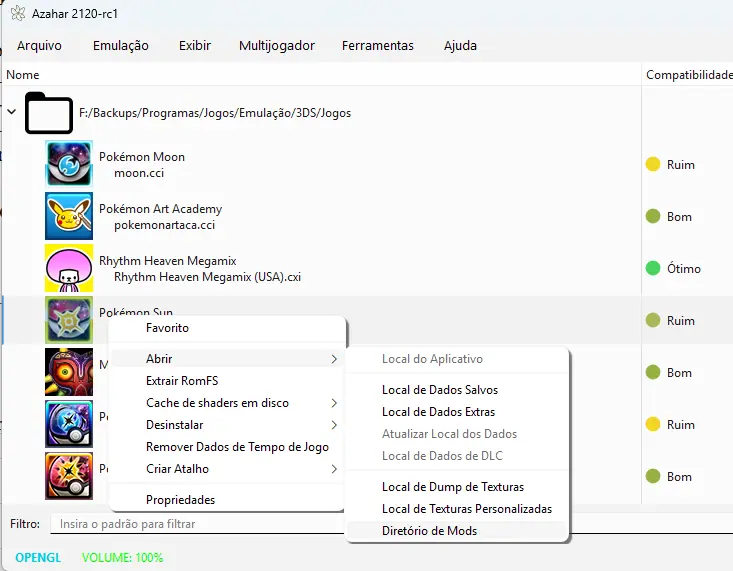Click the Bom dot on Majora's Mask row
733x571 pixels.
tap(653, 372)
